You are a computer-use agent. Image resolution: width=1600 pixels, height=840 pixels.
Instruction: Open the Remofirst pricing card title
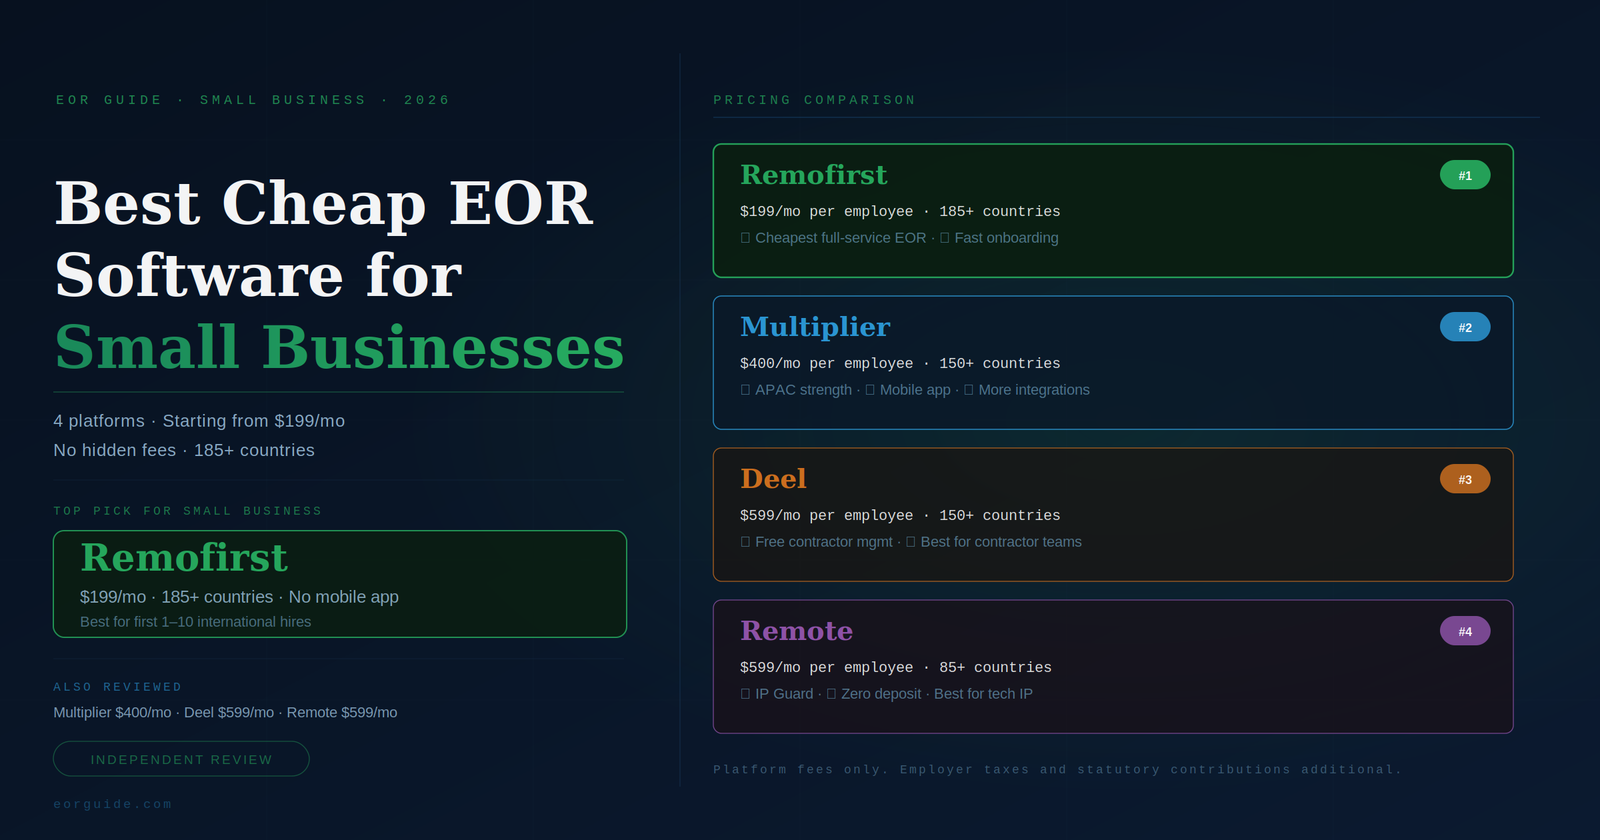[x=813, y=175]
